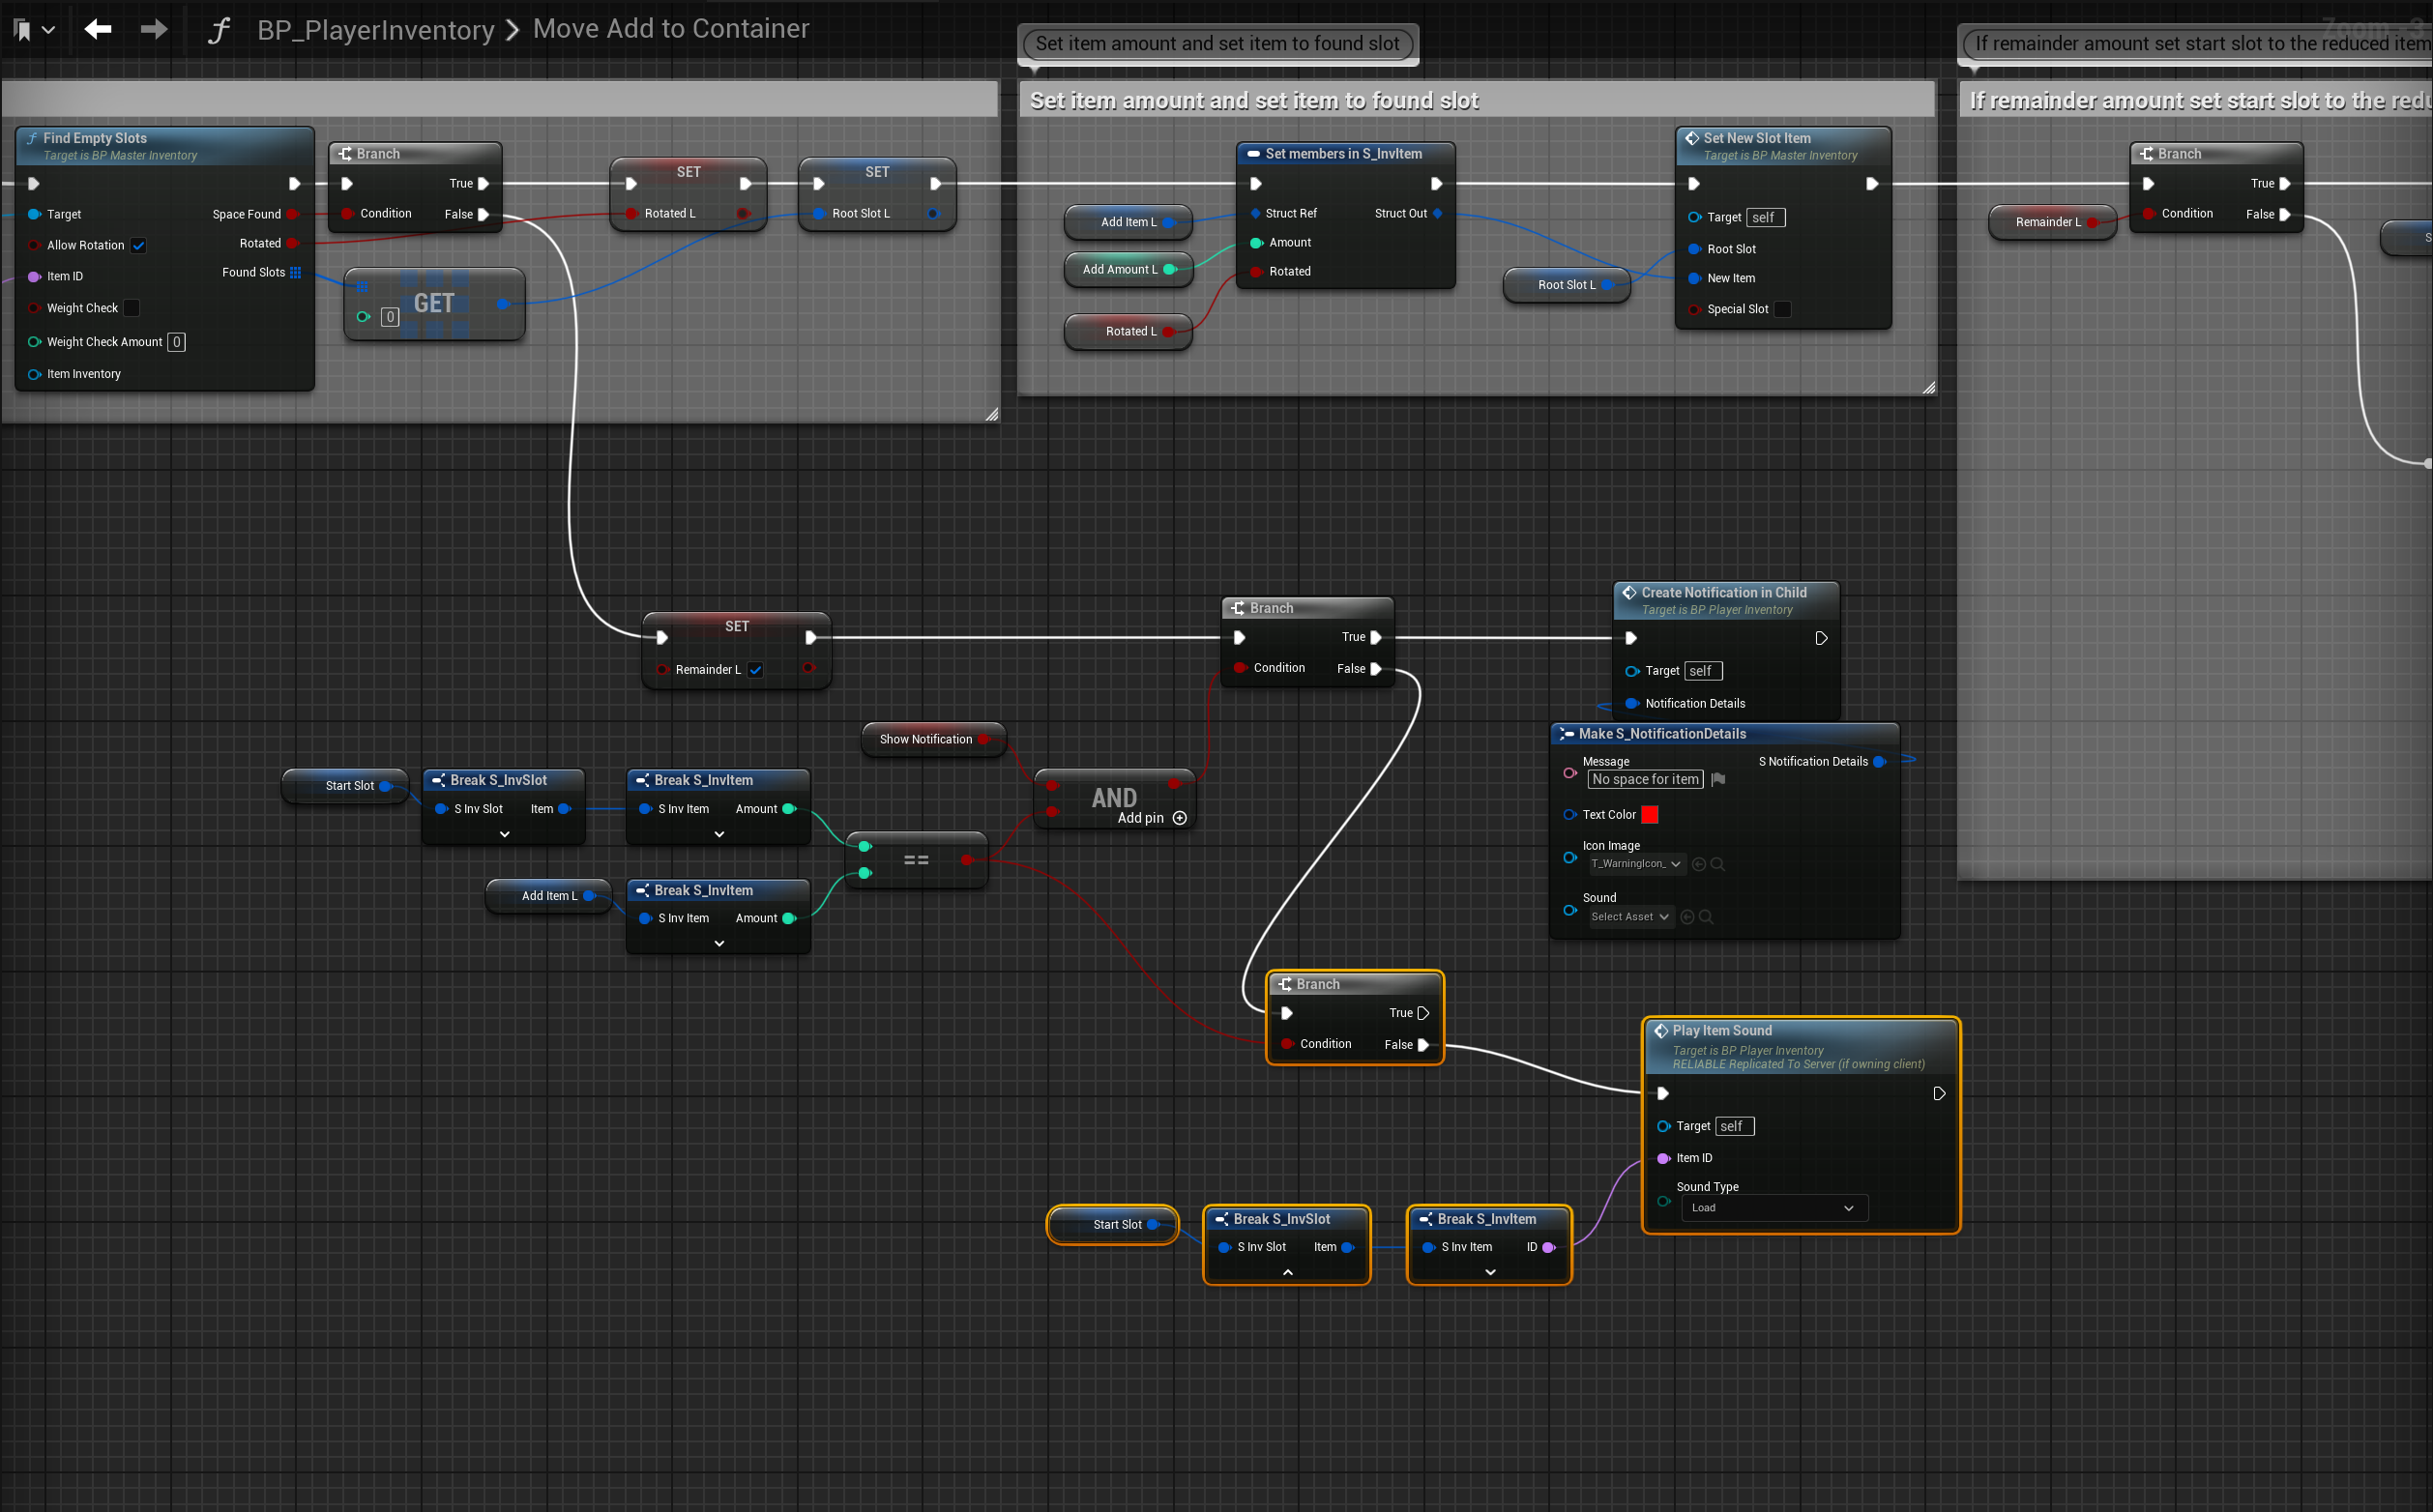The width and height of the screenshot is (2433, 1512).
Task: Open the T_WarningIcon asset dropdown
Action: click(x=1637, y=864)
